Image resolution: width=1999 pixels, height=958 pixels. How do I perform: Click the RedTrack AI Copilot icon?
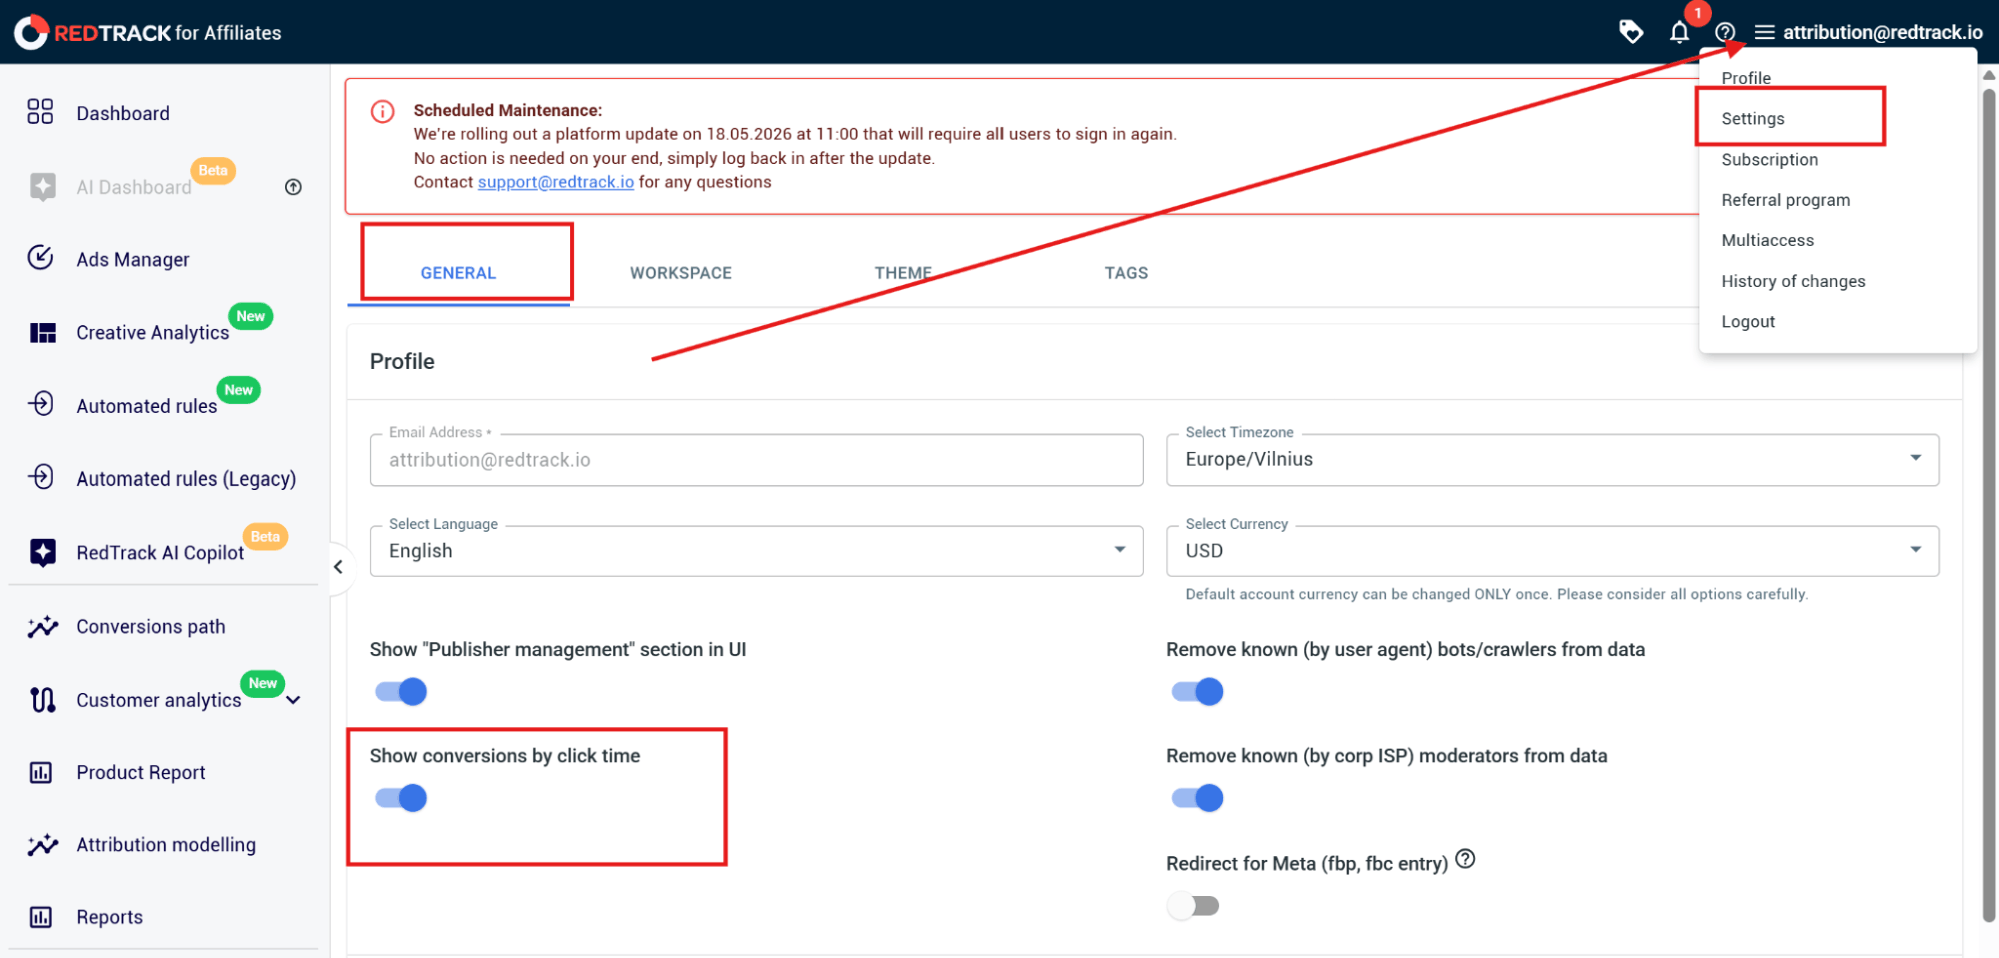pyautogui.click(x=42, y=552)
